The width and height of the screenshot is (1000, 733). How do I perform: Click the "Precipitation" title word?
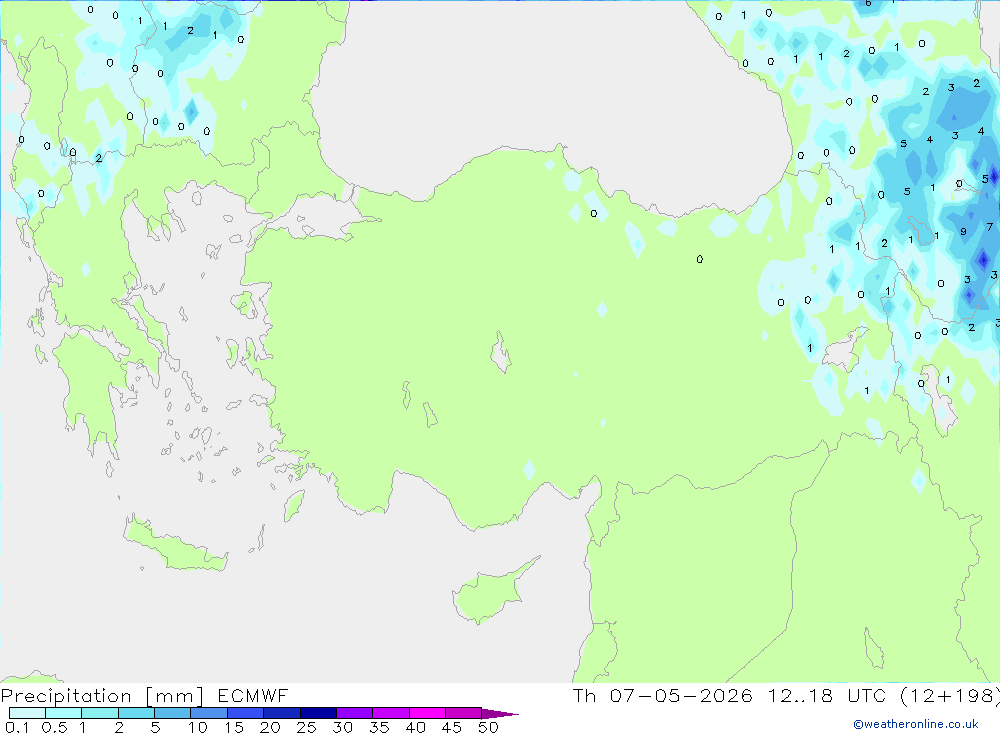pyautogui.click(x=66, y=696)
